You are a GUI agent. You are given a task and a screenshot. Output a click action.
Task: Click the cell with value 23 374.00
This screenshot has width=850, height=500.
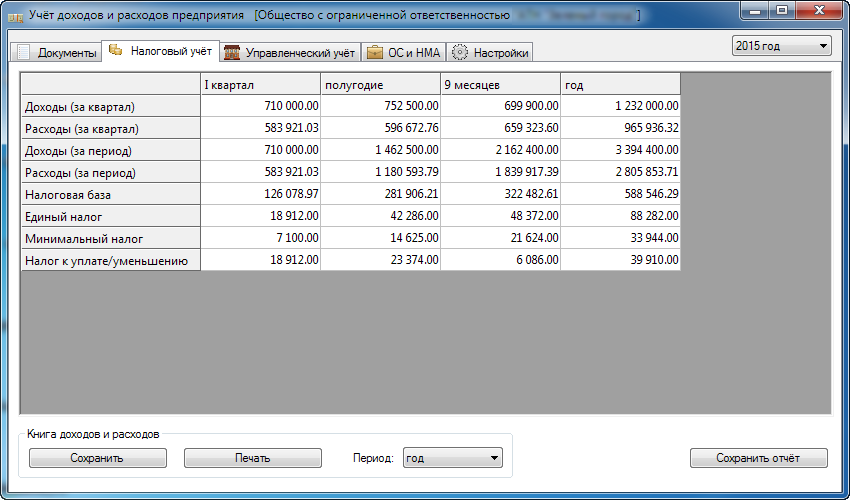coord(381,260)
